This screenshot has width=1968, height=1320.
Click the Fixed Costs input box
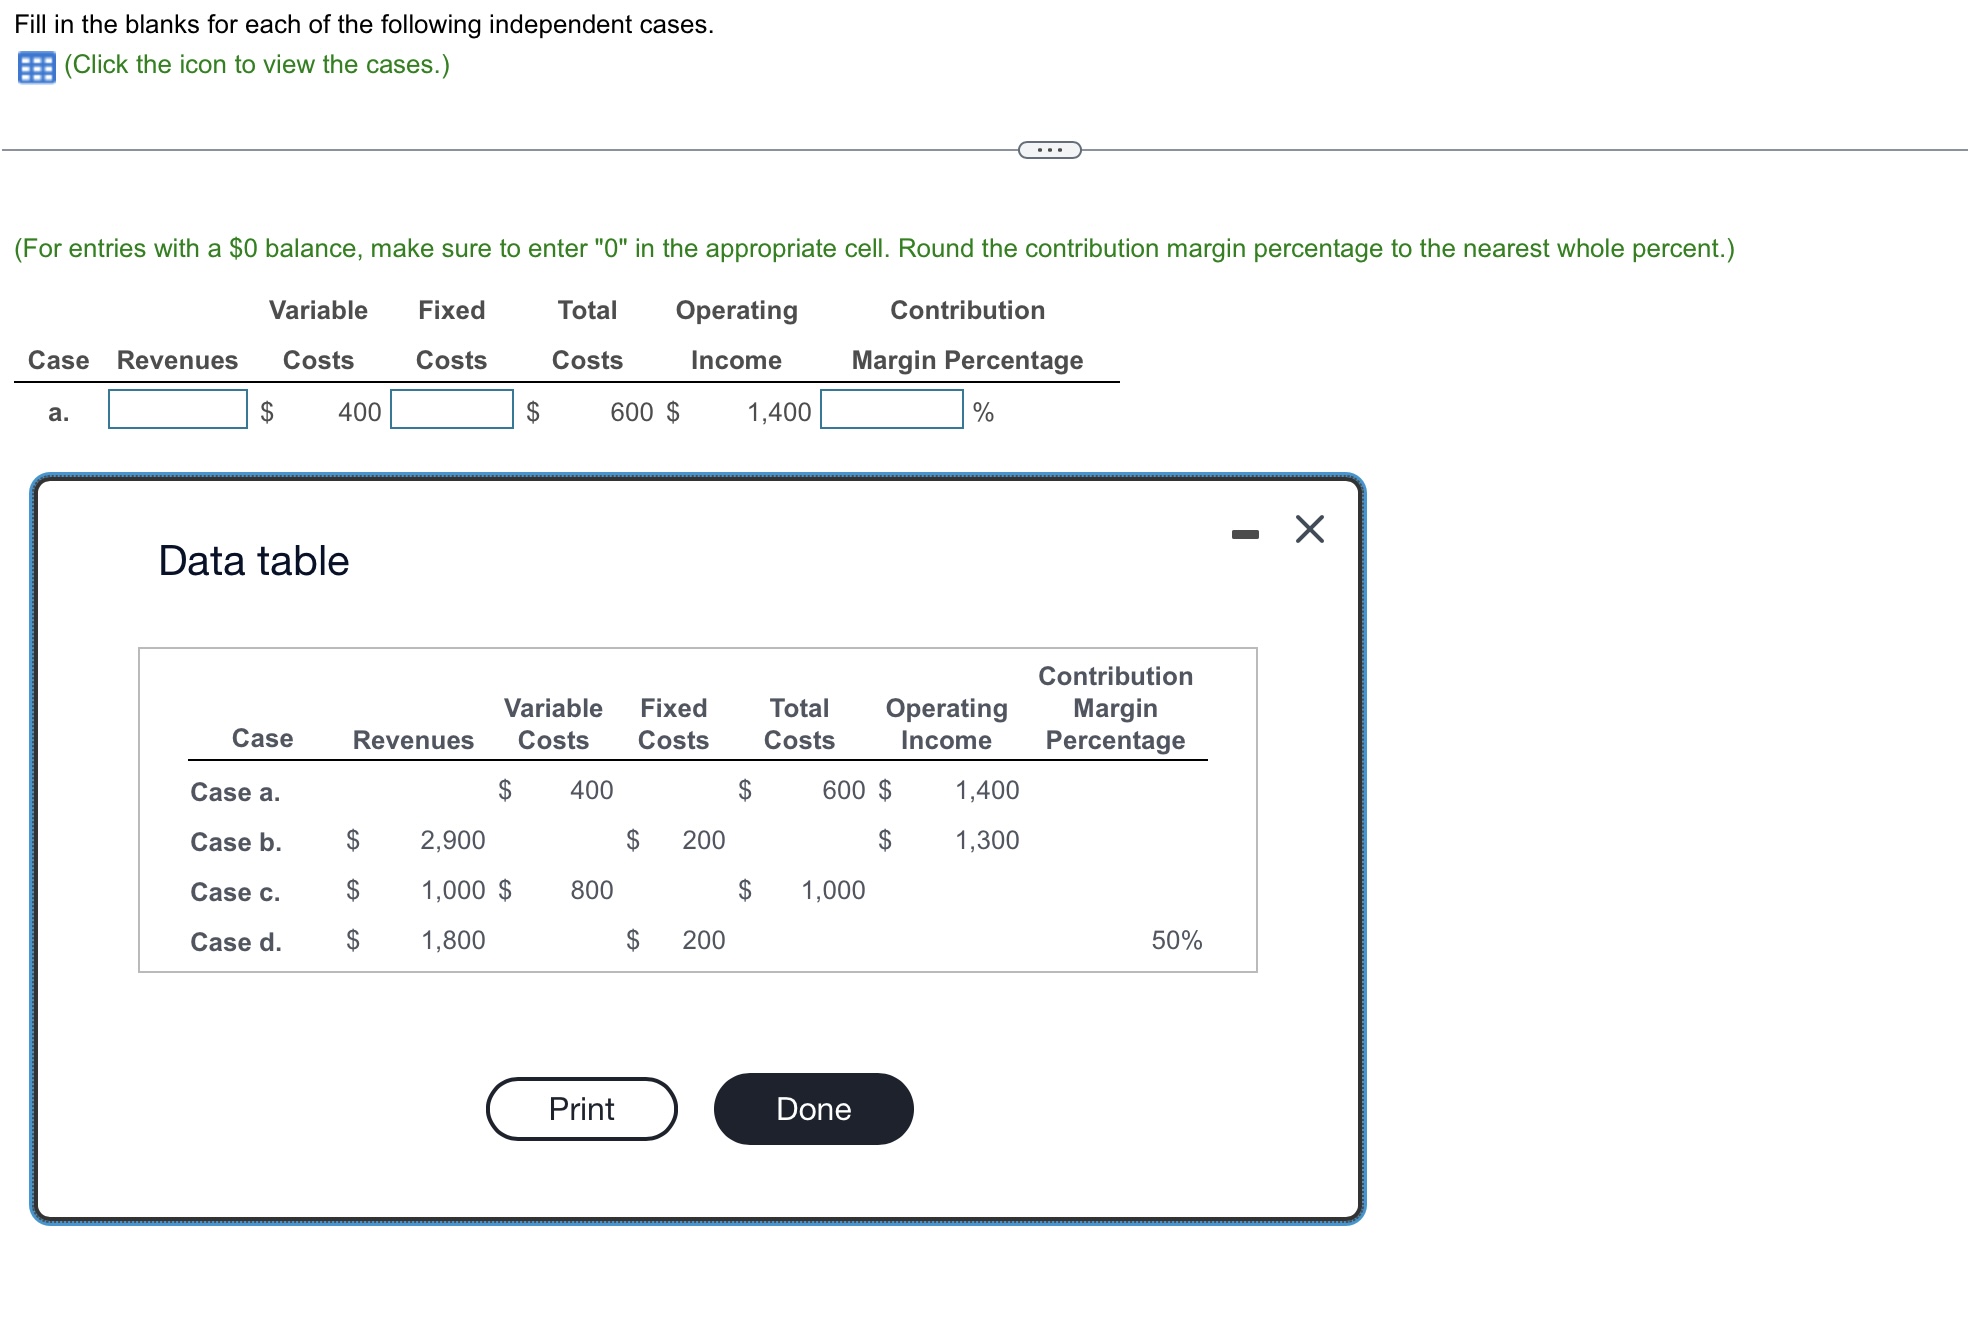451,410
